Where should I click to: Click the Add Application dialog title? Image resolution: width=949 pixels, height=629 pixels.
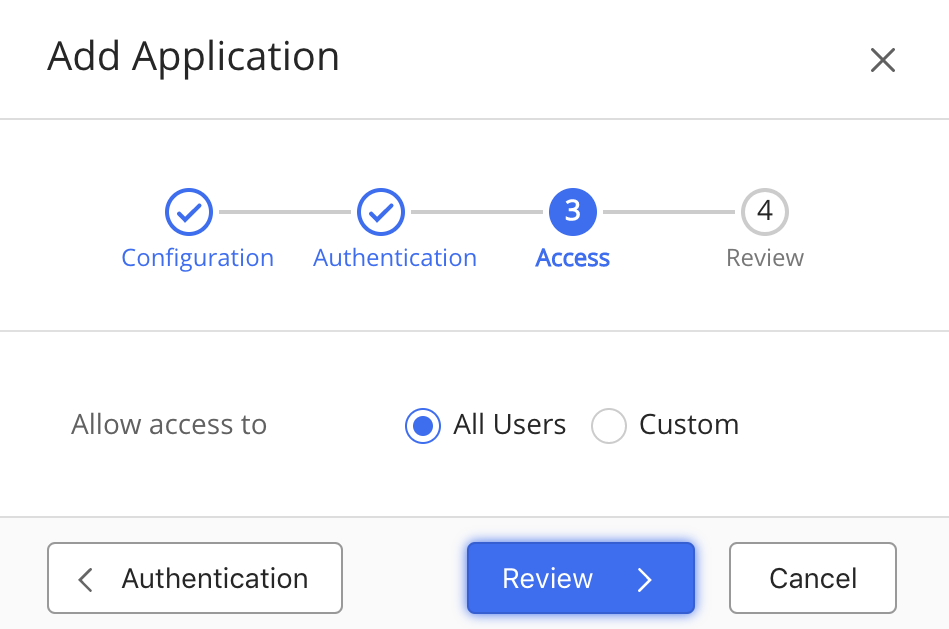click(x=193, y=57)
